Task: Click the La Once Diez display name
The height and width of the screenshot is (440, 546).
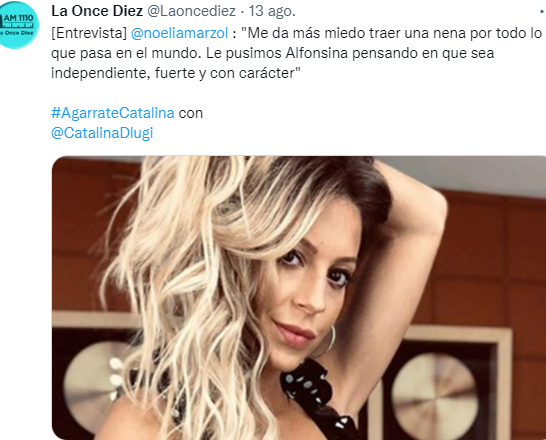Action: tap(97, 11)
